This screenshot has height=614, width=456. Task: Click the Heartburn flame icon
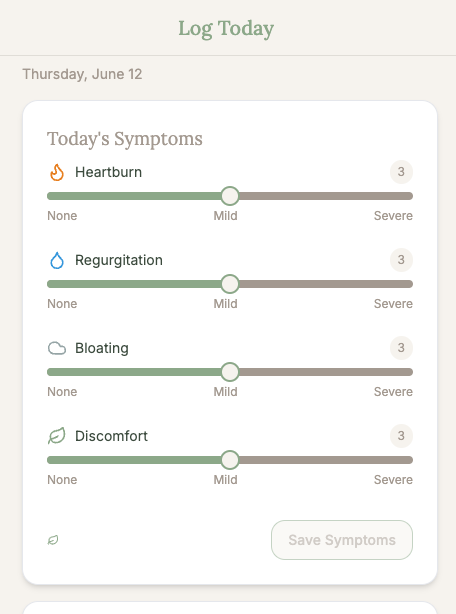pos(57,172)
